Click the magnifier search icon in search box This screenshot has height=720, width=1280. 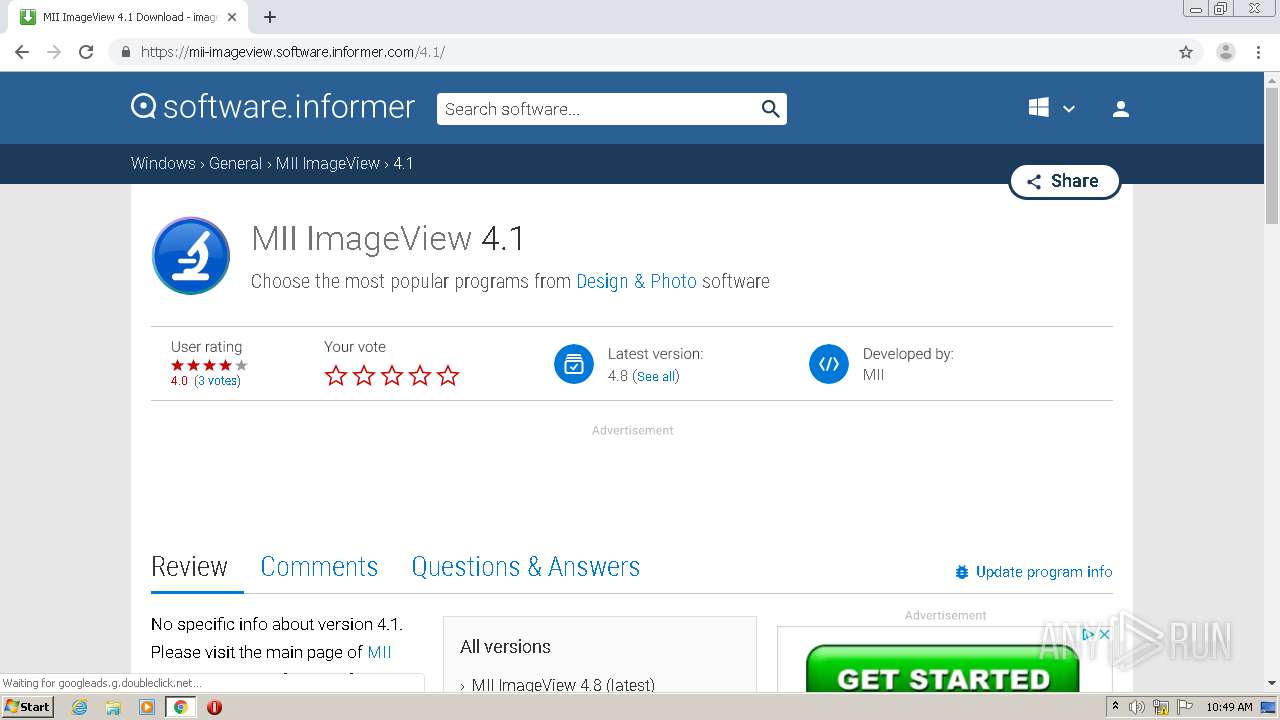[770, 109]
